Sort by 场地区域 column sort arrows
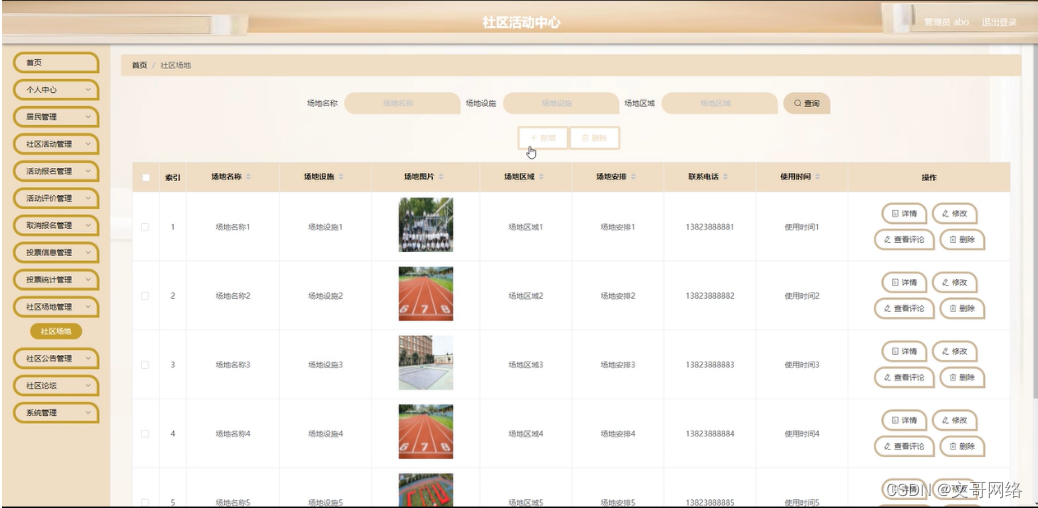This screenshot has height=508, width=1038. (x=541, y=177)
